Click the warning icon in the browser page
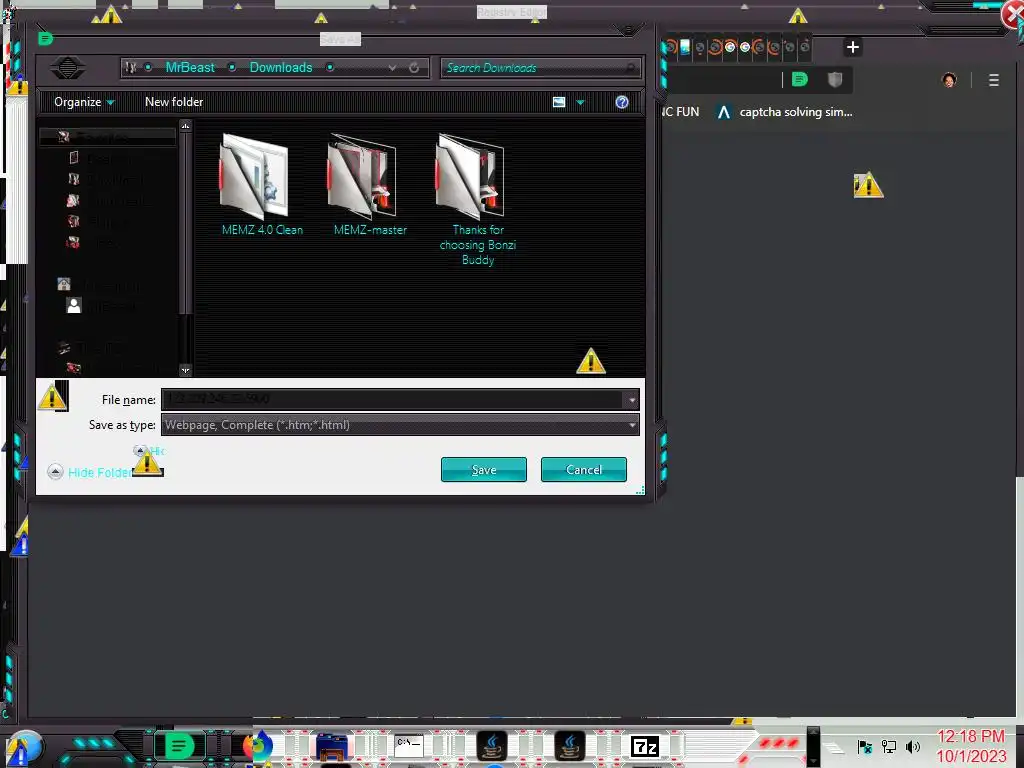This screenshot has width=1024, height=768. click(868, 185)
